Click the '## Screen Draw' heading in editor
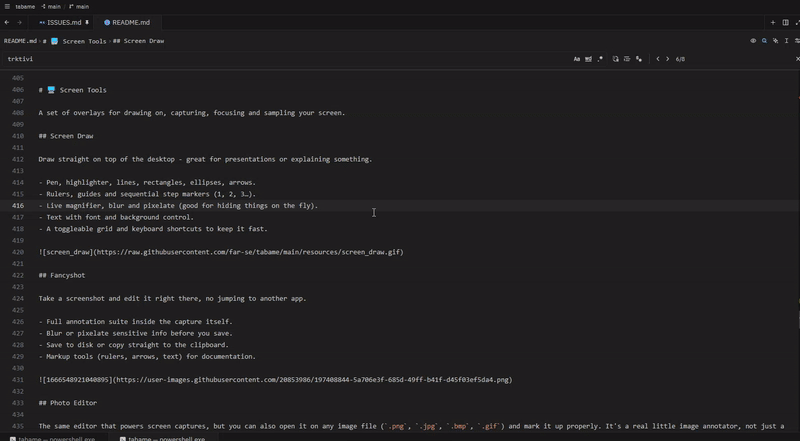The height and width of the screenshot is (441, 800). pyautogui.click(x=66, y=136)
